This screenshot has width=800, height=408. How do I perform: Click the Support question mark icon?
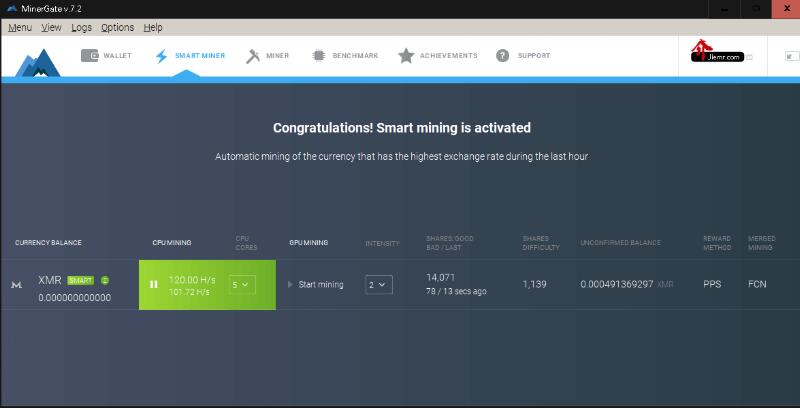503,56
